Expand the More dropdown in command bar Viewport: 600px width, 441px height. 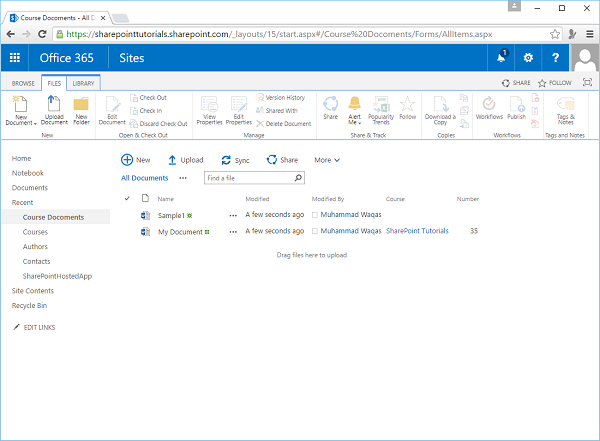pos(327,160)
